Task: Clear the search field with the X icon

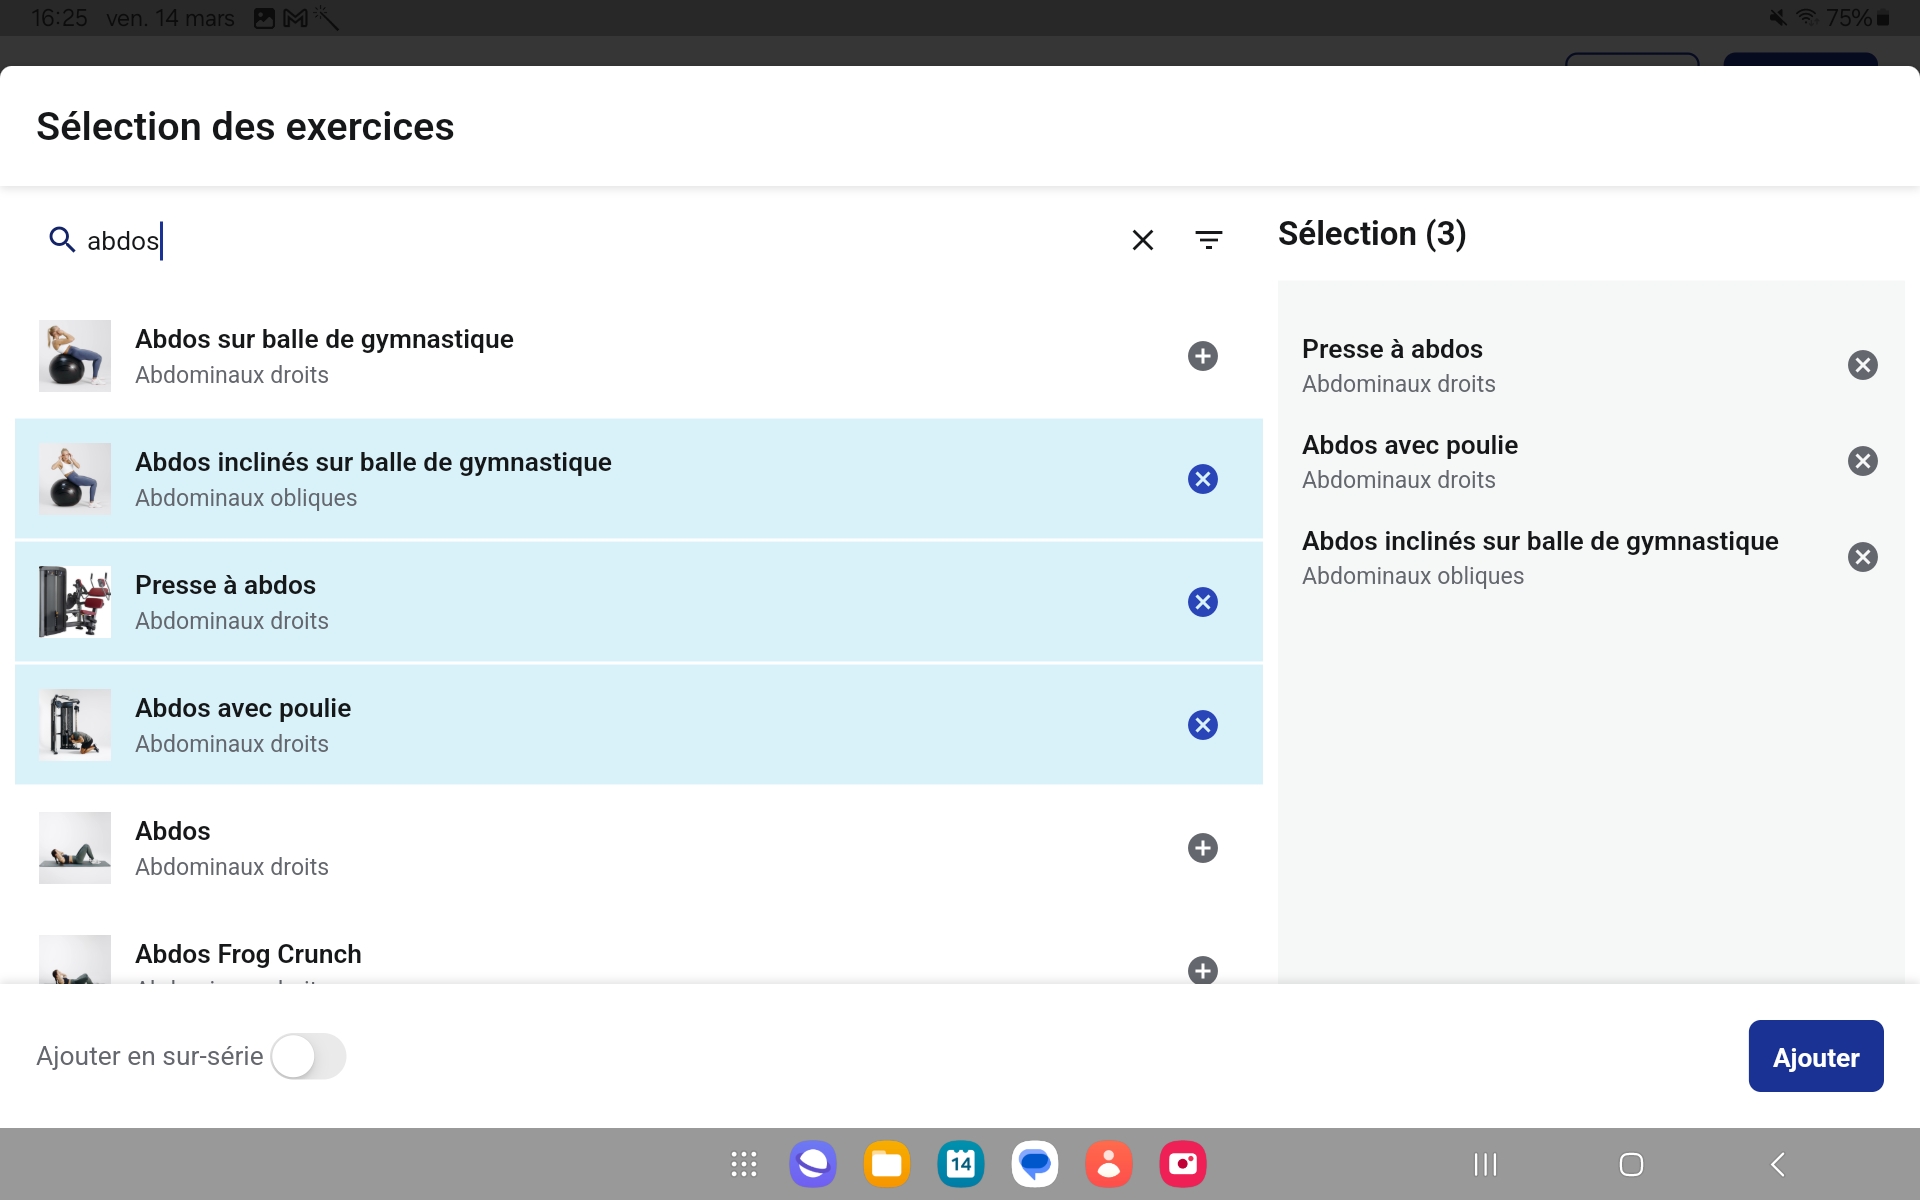Action: pyautogui.click(x=1143, y=240)
